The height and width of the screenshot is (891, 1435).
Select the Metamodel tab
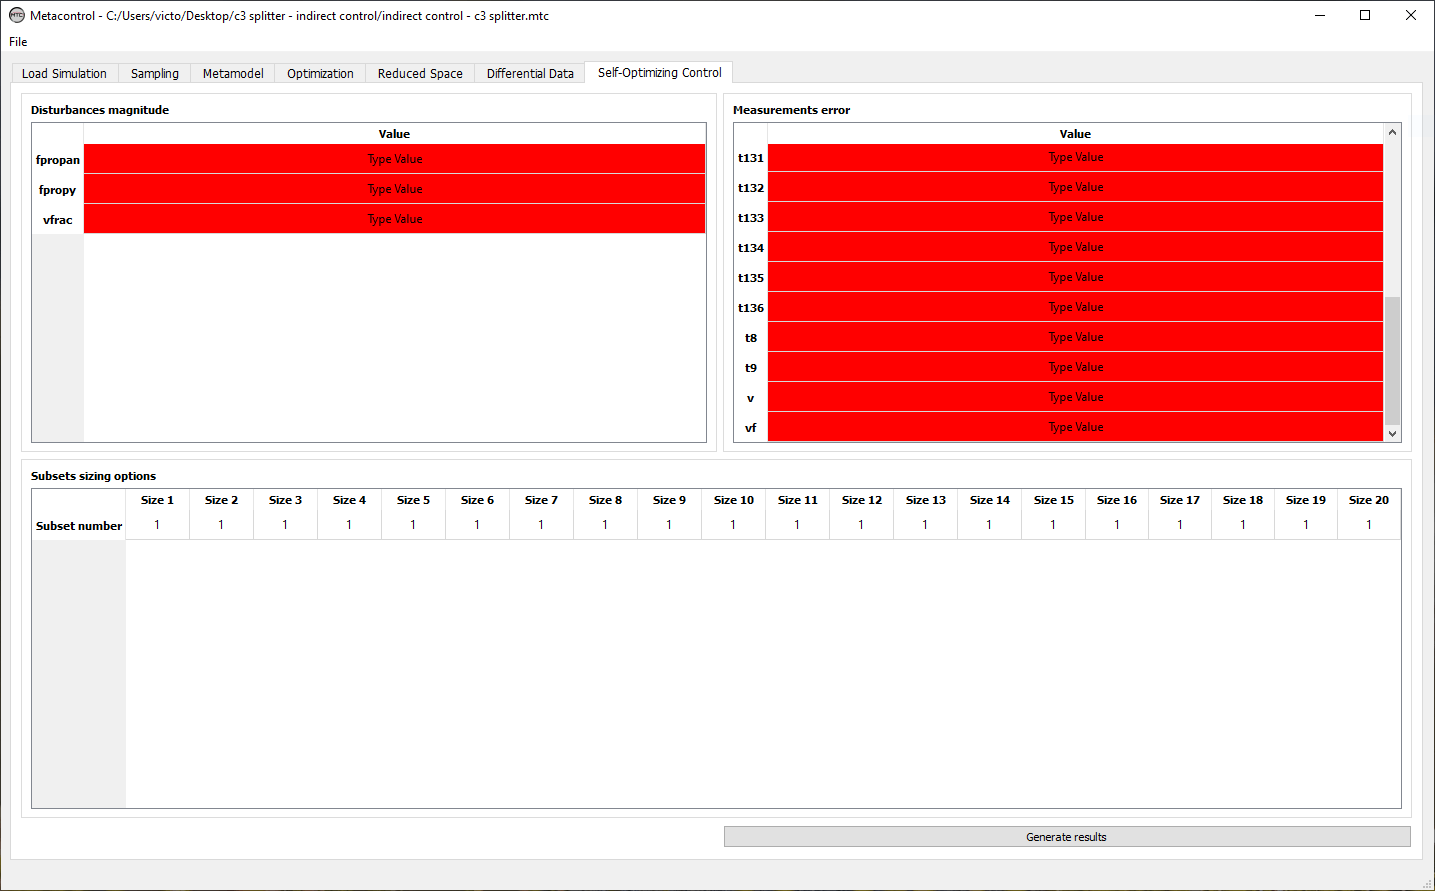tap(232, 72)
